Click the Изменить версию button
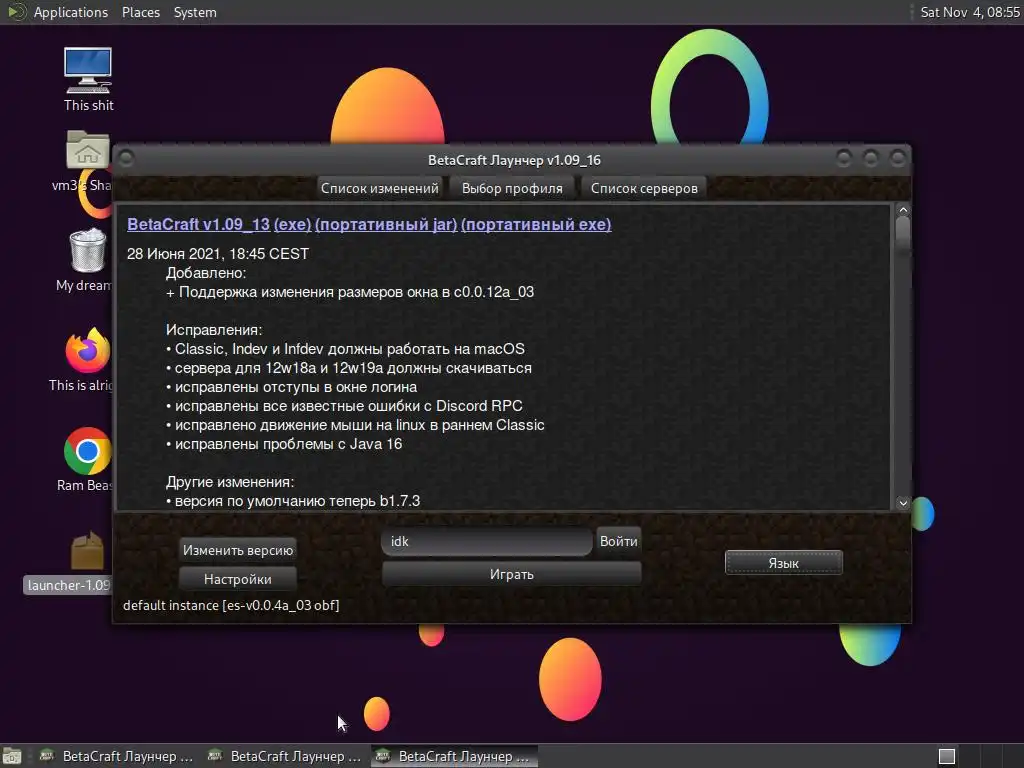 (x=238, y=550)
